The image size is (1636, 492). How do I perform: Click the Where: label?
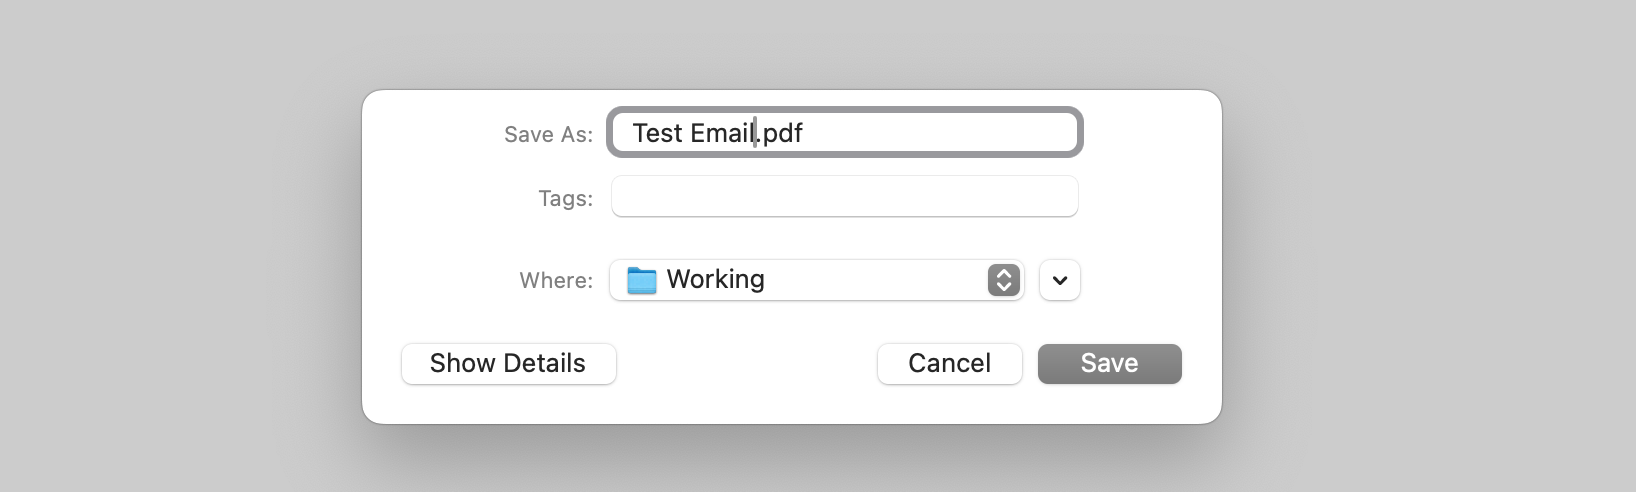556,280
